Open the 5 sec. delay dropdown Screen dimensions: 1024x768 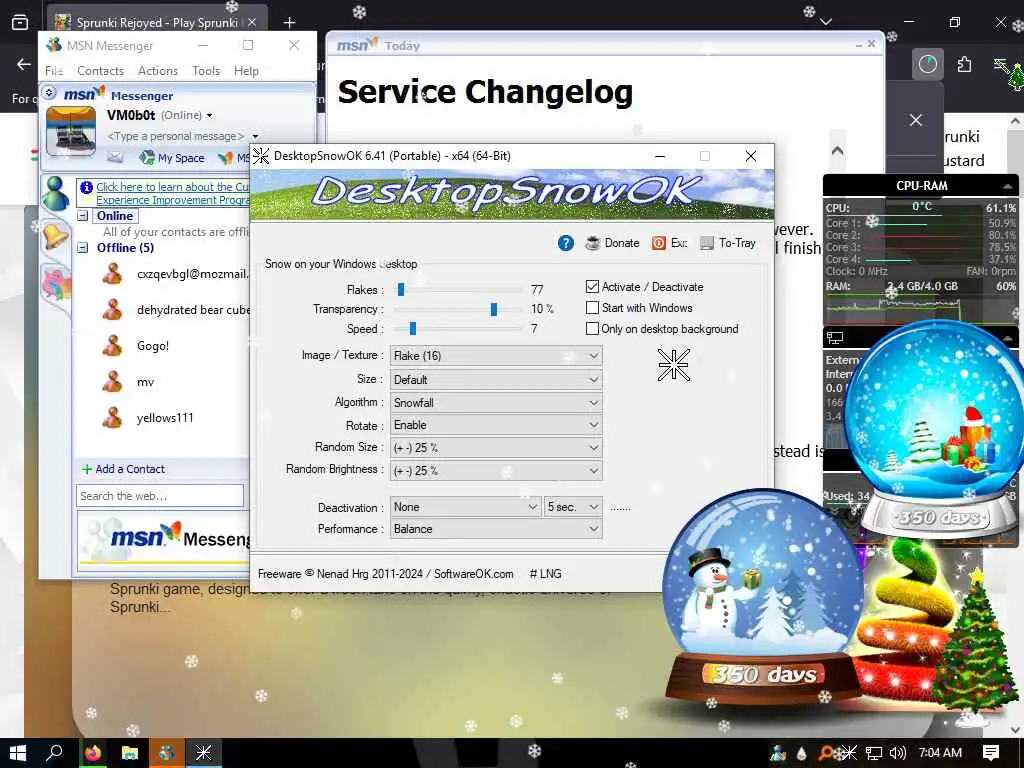[x=573, y=507]
